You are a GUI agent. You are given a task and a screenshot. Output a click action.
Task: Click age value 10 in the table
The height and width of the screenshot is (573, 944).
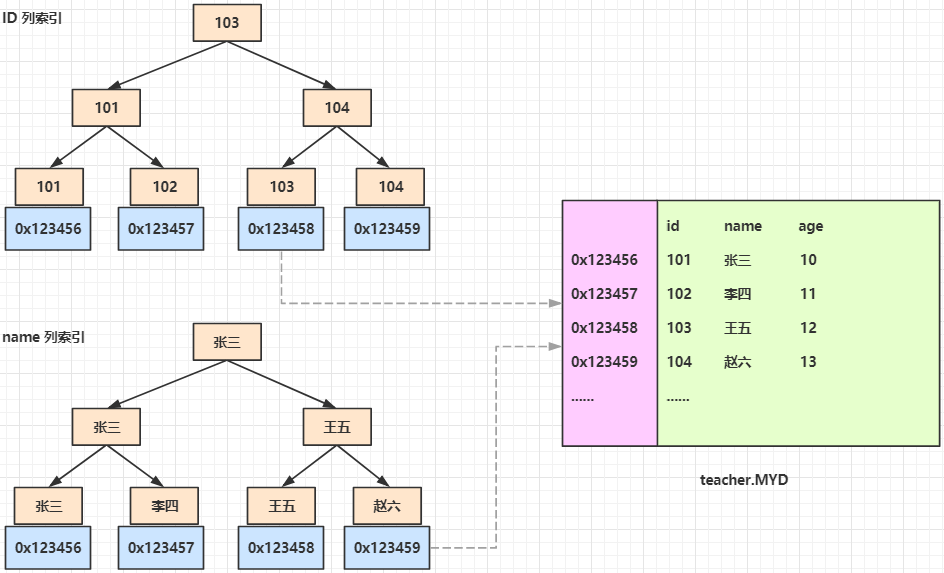[x=808, y=260]
